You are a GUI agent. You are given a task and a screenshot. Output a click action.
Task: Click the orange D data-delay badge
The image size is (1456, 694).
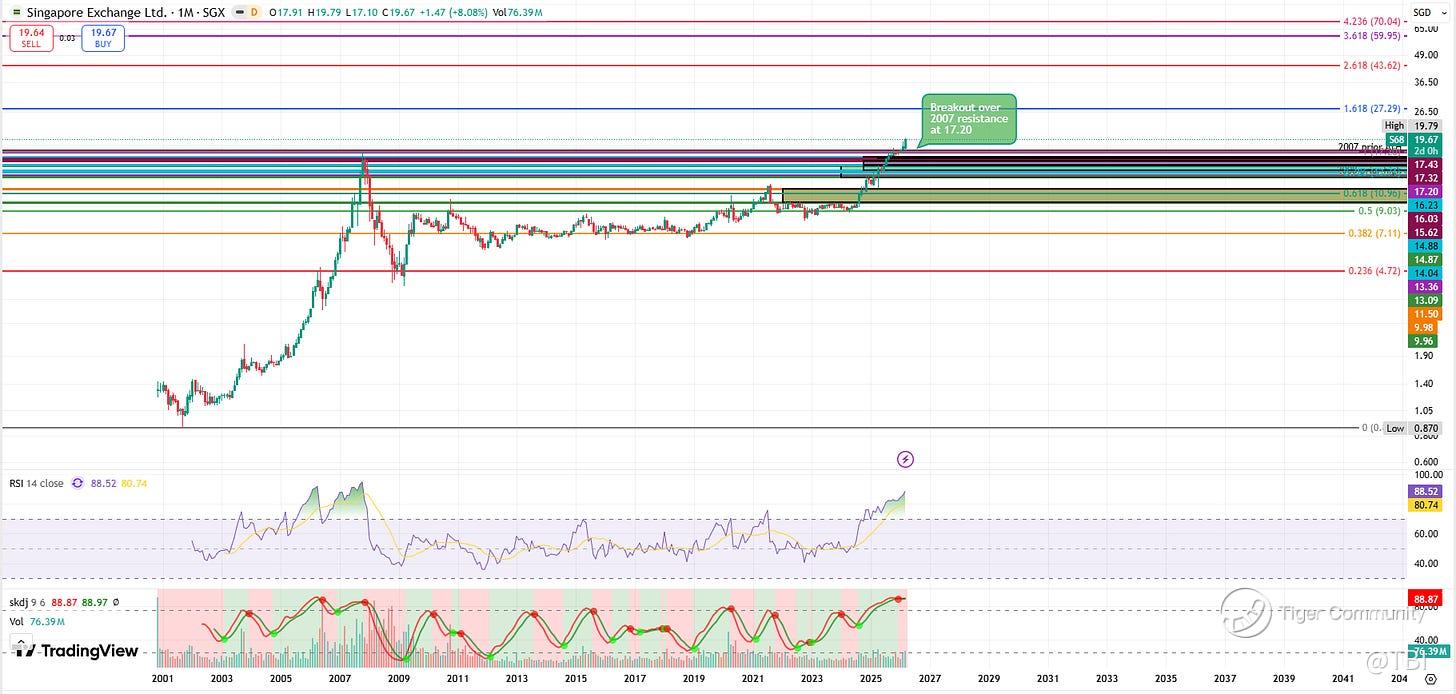pos(253,13)
